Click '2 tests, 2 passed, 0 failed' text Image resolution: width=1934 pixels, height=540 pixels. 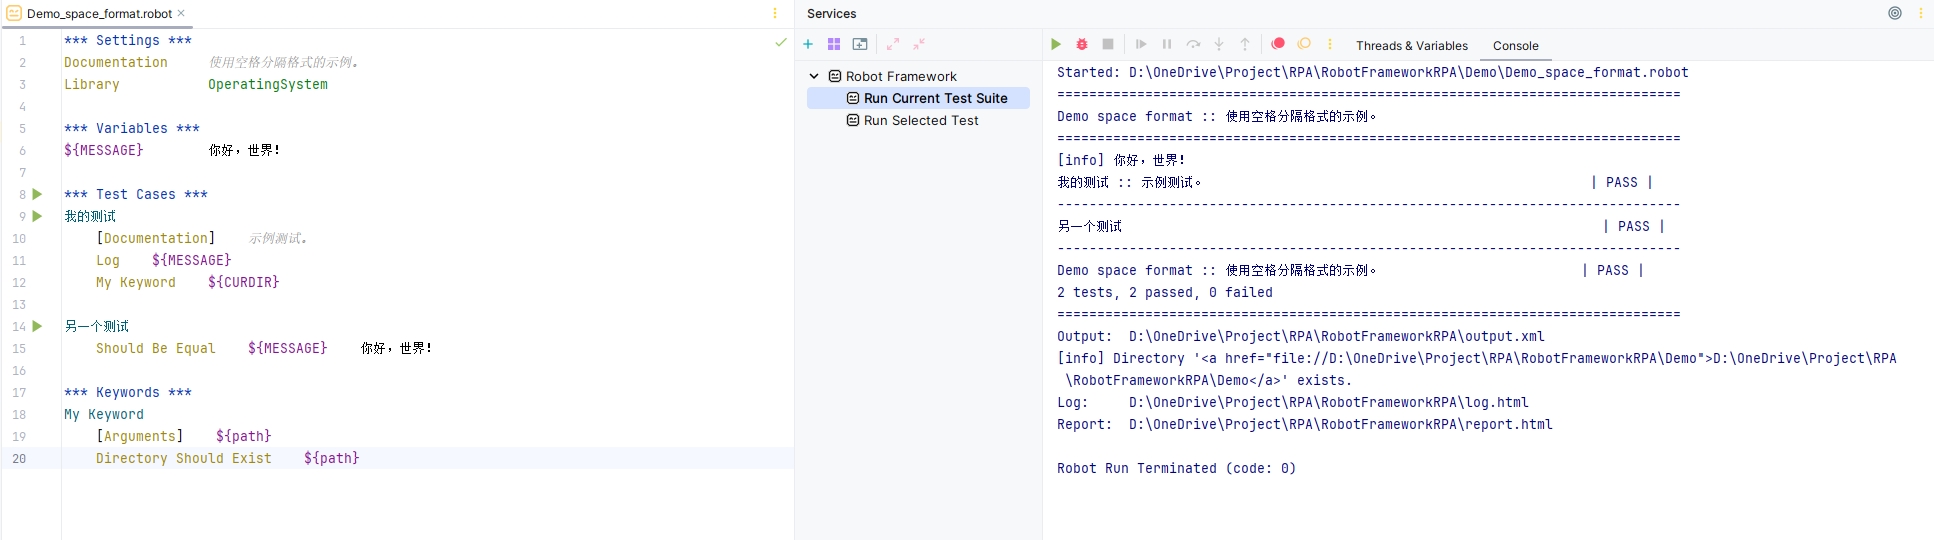click(1165, 292)
